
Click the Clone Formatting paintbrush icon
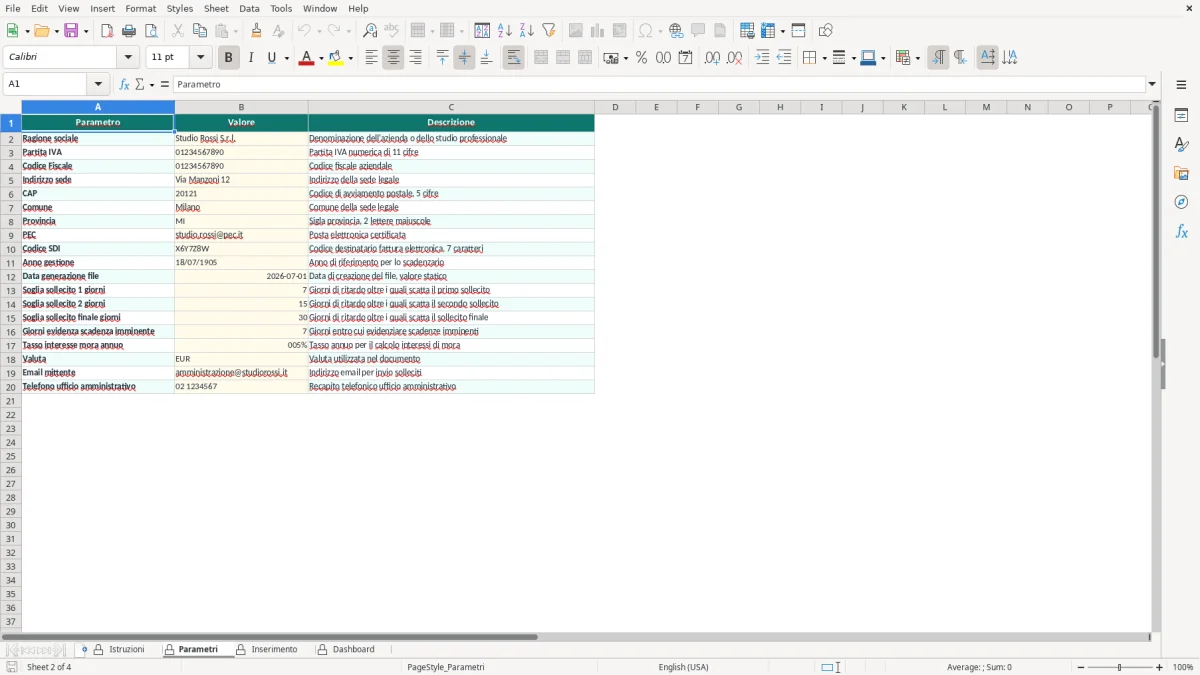257,31
